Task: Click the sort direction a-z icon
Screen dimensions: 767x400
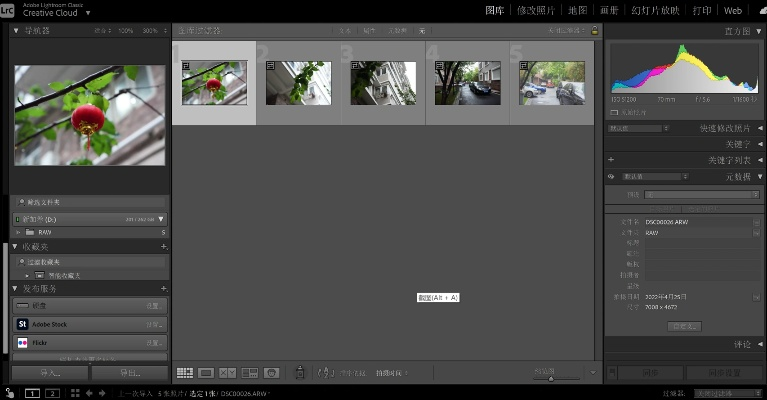Action: pyautogui.click(x=325, y=372)
